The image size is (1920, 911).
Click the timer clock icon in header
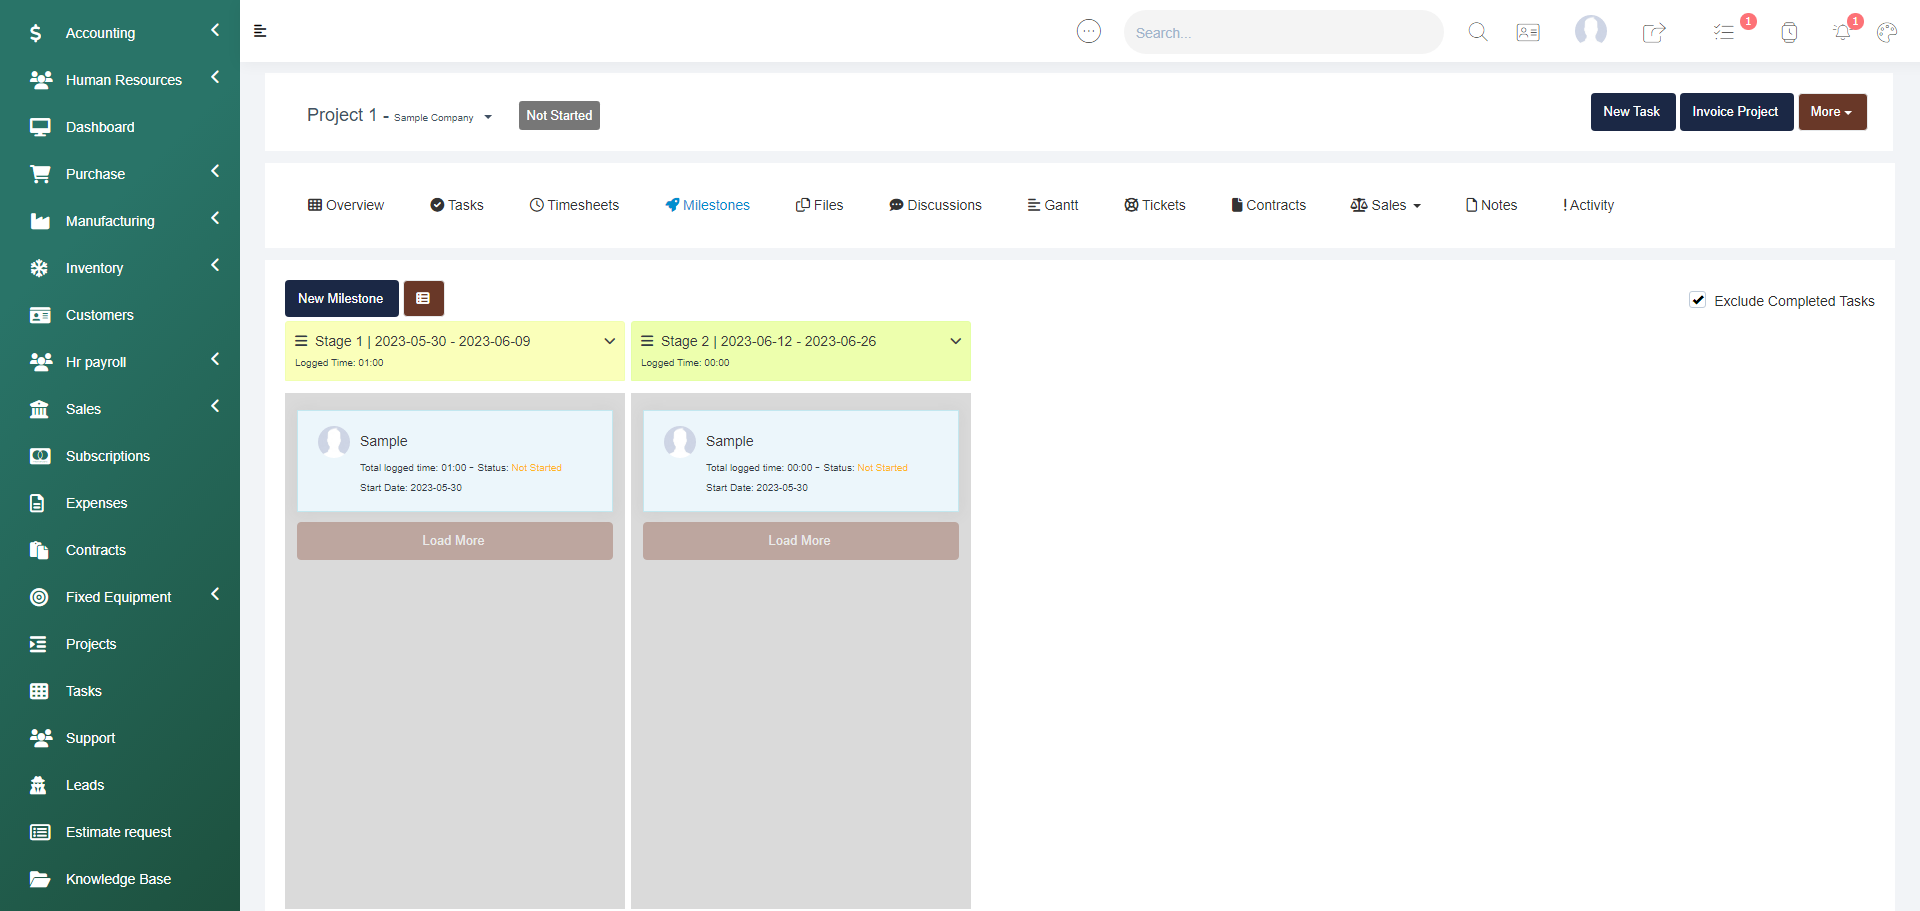1789,32
